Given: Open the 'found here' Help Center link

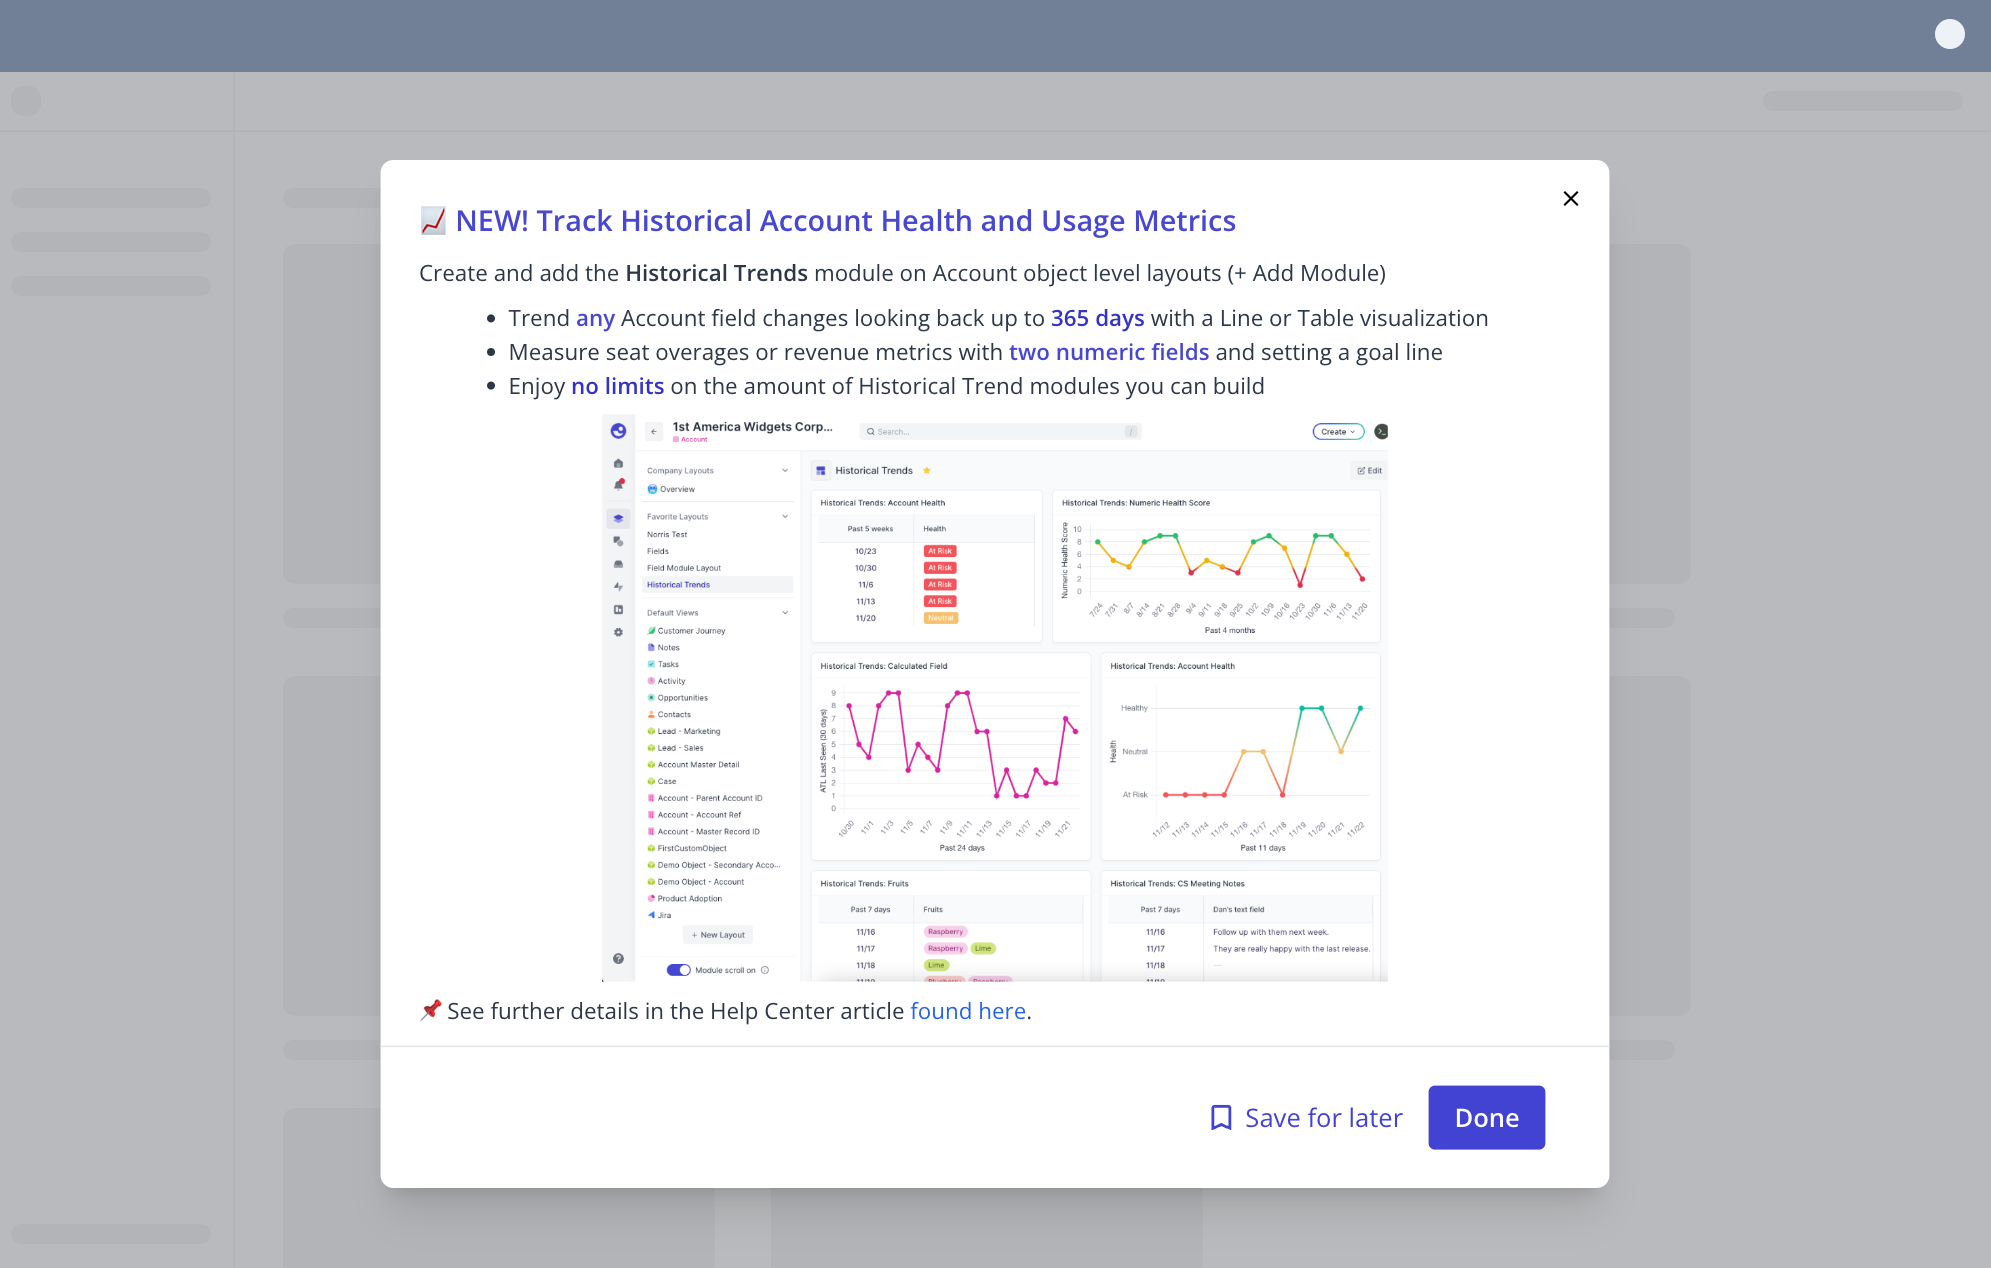Looking at the screenshot, I should [967, 1011].
